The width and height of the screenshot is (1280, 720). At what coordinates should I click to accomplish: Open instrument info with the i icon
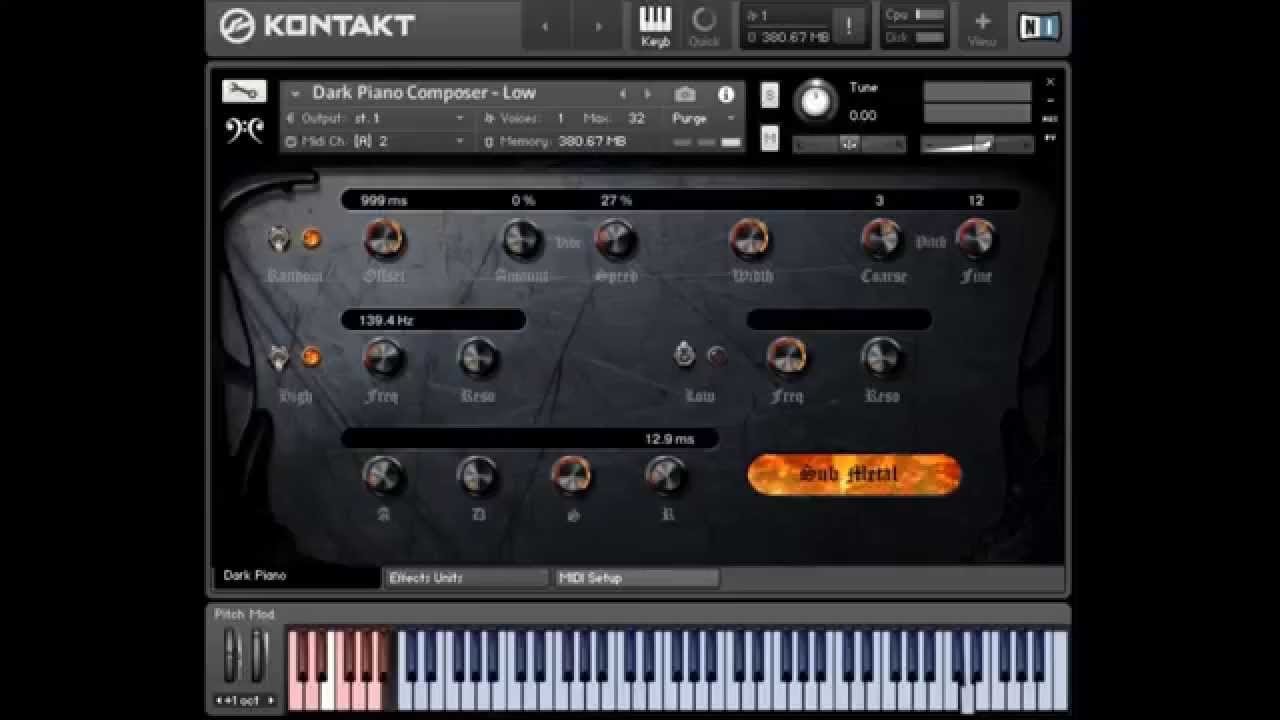point(726,94)
